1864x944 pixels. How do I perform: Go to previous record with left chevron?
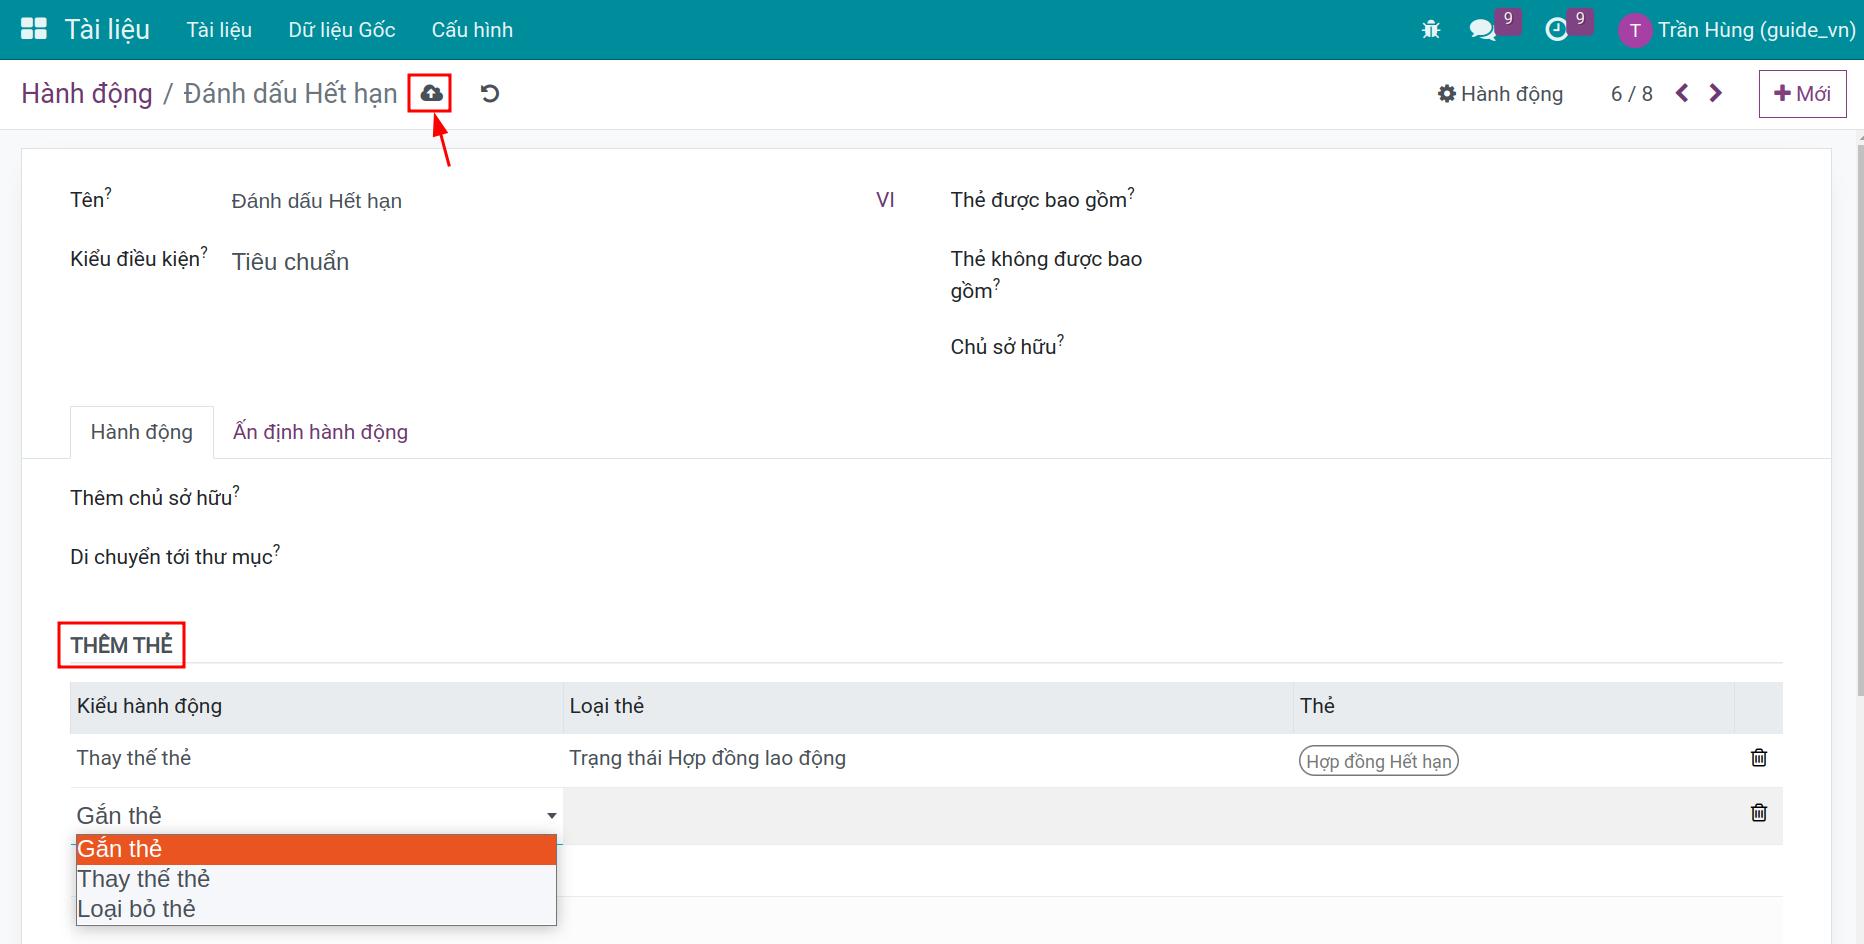coord(1682,93)
